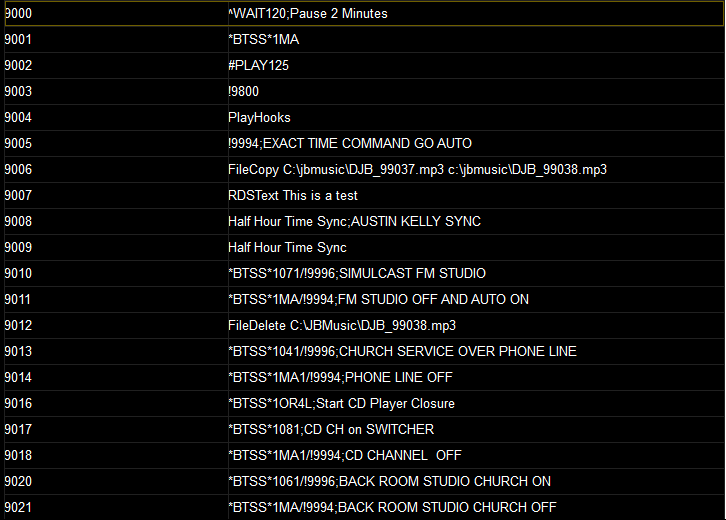Select EXACT TIME COMMAND GO AUTO row

coord(364,143)
